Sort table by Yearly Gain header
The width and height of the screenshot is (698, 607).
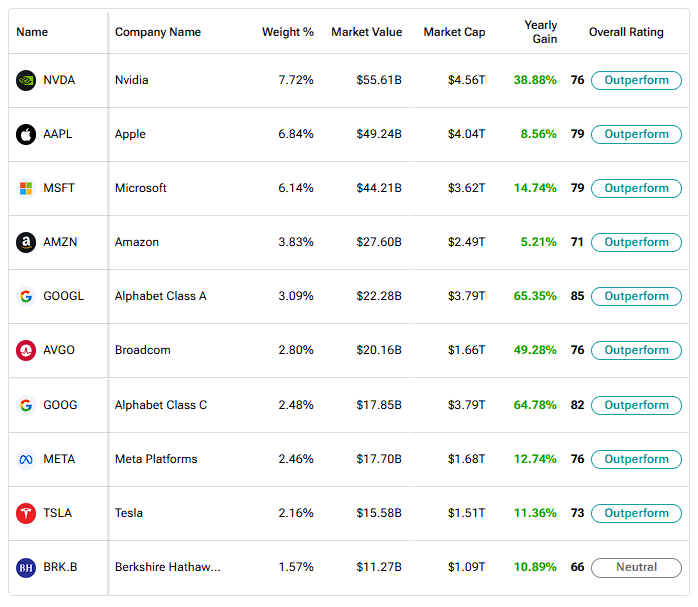(x=541, y=32)
